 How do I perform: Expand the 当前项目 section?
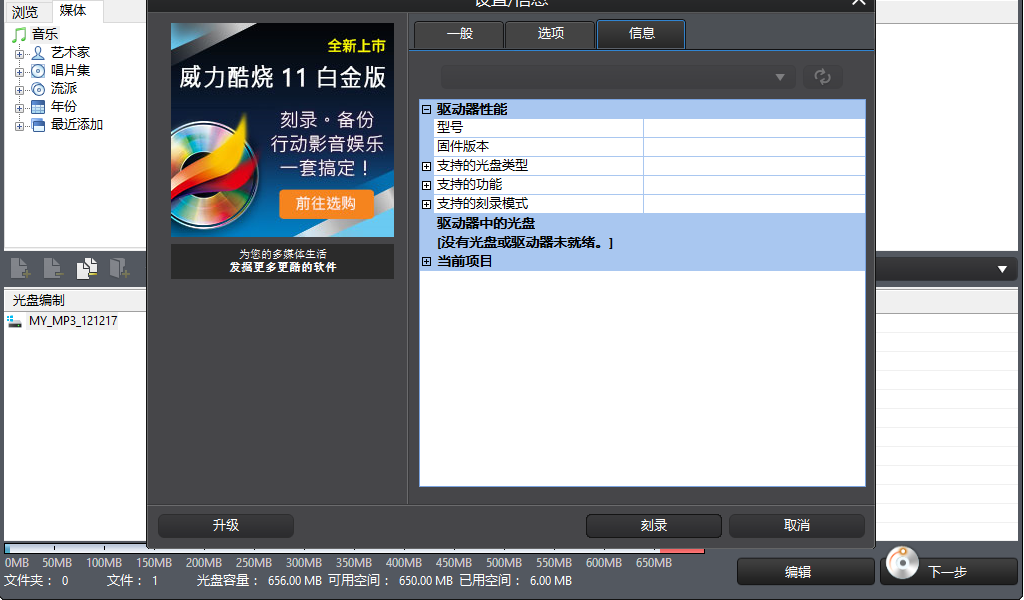[426, 262]
